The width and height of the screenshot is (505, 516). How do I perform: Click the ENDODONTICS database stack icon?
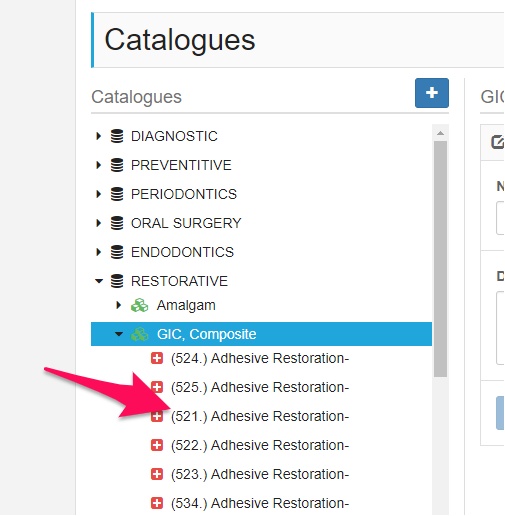pyautogui.click(x=117, y=252)
